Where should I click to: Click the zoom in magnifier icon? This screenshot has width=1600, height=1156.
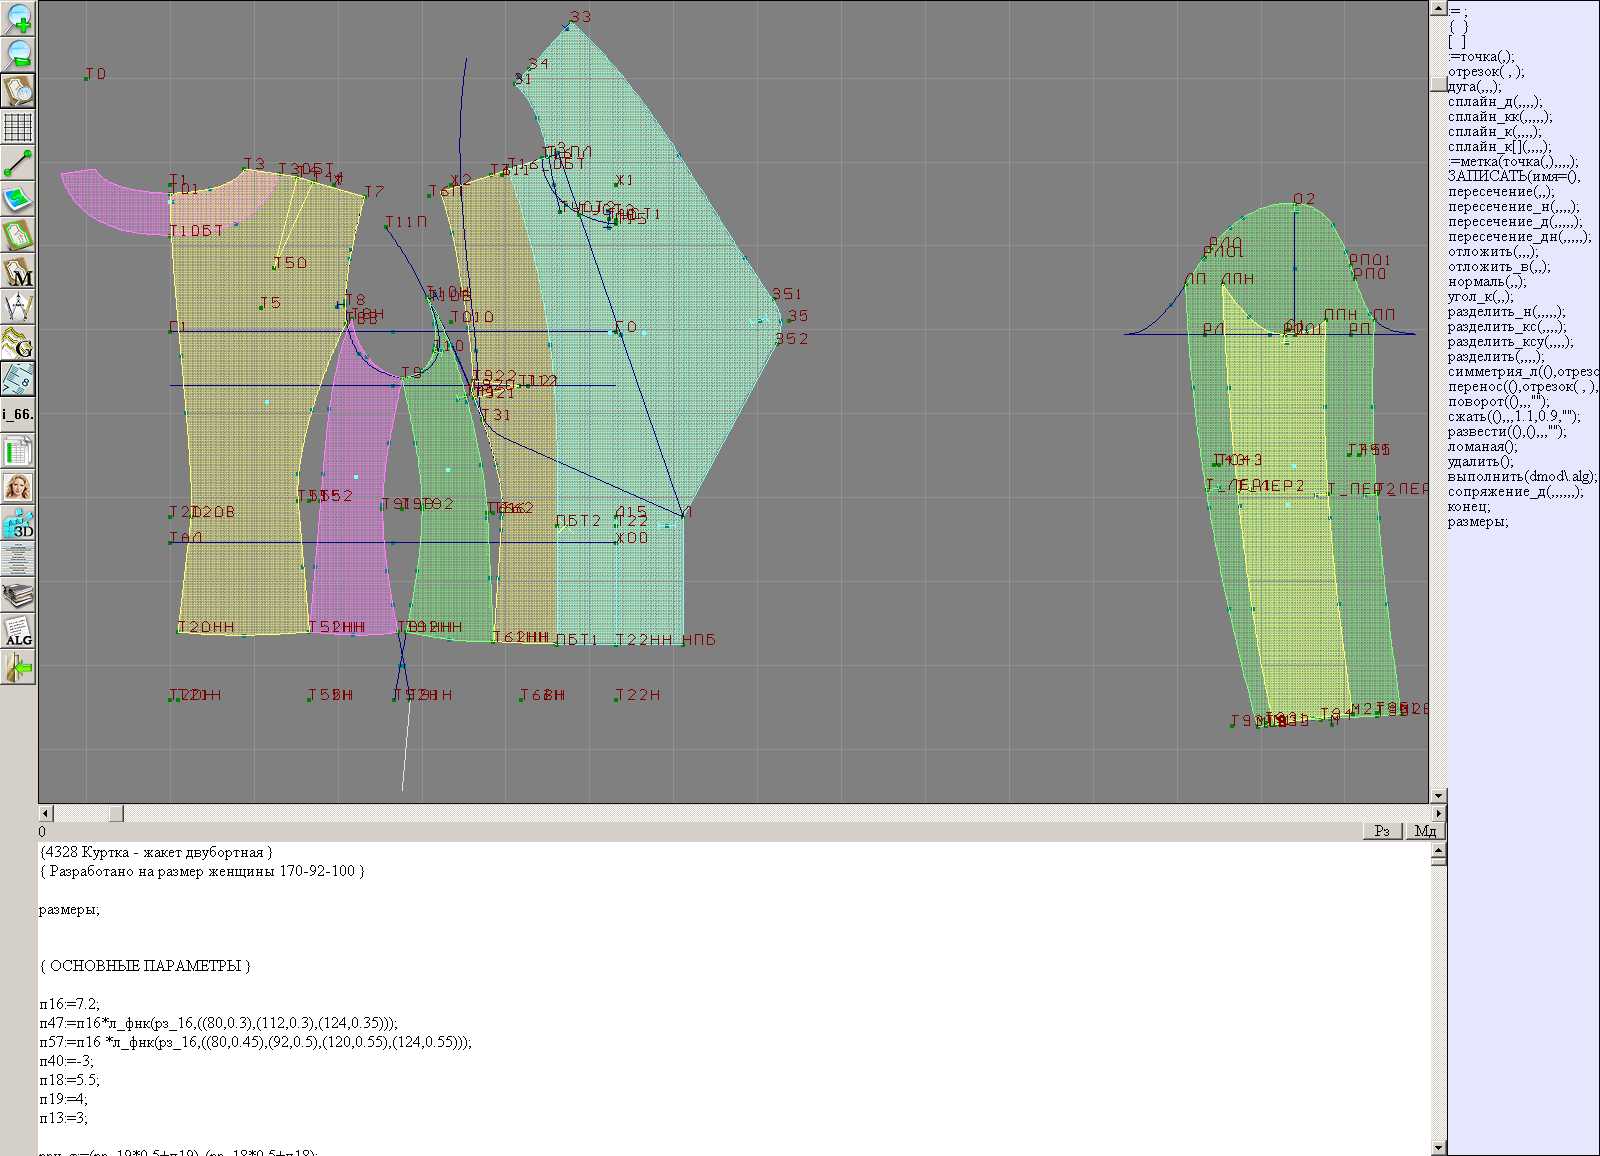coord(18,17)
